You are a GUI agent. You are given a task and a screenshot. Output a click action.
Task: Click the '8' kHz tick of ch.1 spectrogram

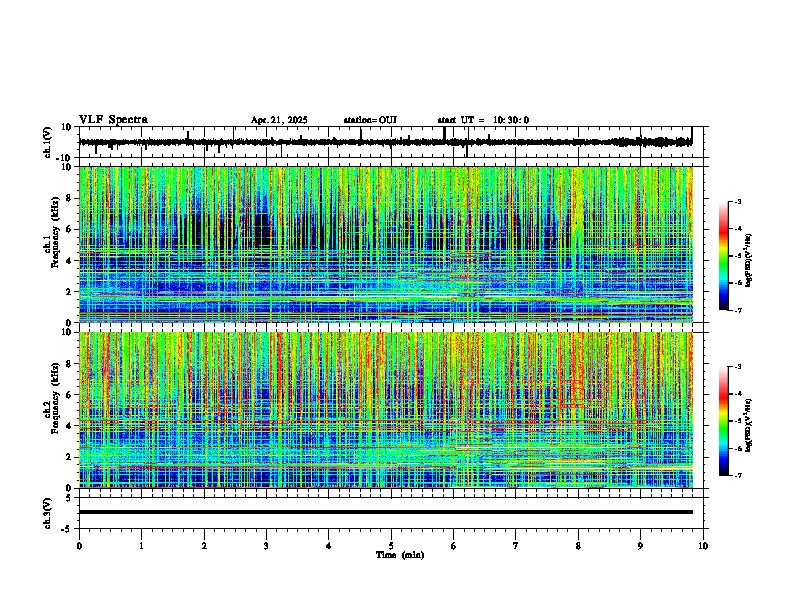(70, 198)
